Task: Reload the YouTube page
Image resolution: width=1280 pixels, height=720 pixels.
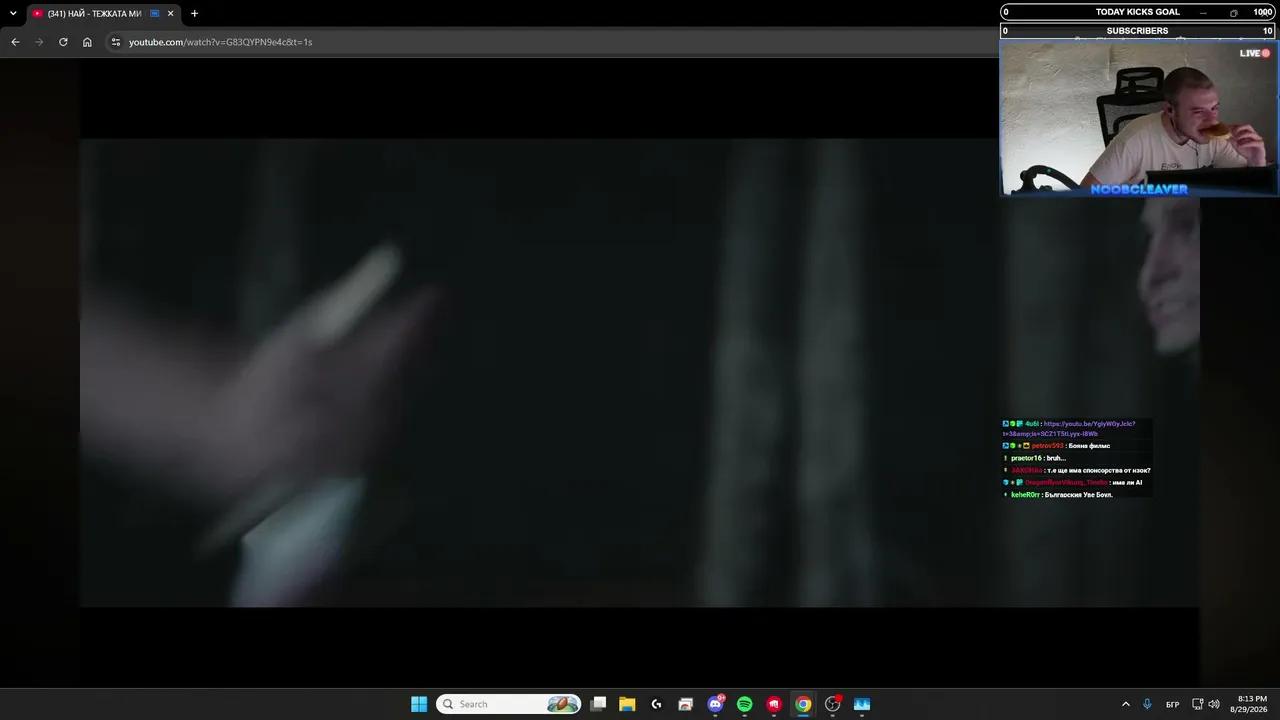Action: pyautogui.click(x=63, y=42)
